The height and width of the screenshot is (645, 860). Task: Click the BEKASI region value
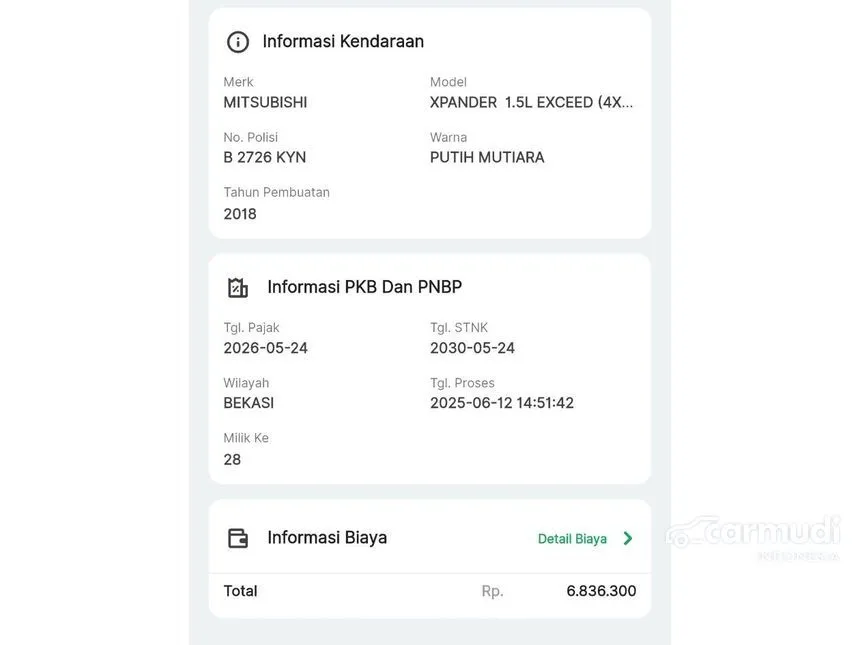point(248,403)
